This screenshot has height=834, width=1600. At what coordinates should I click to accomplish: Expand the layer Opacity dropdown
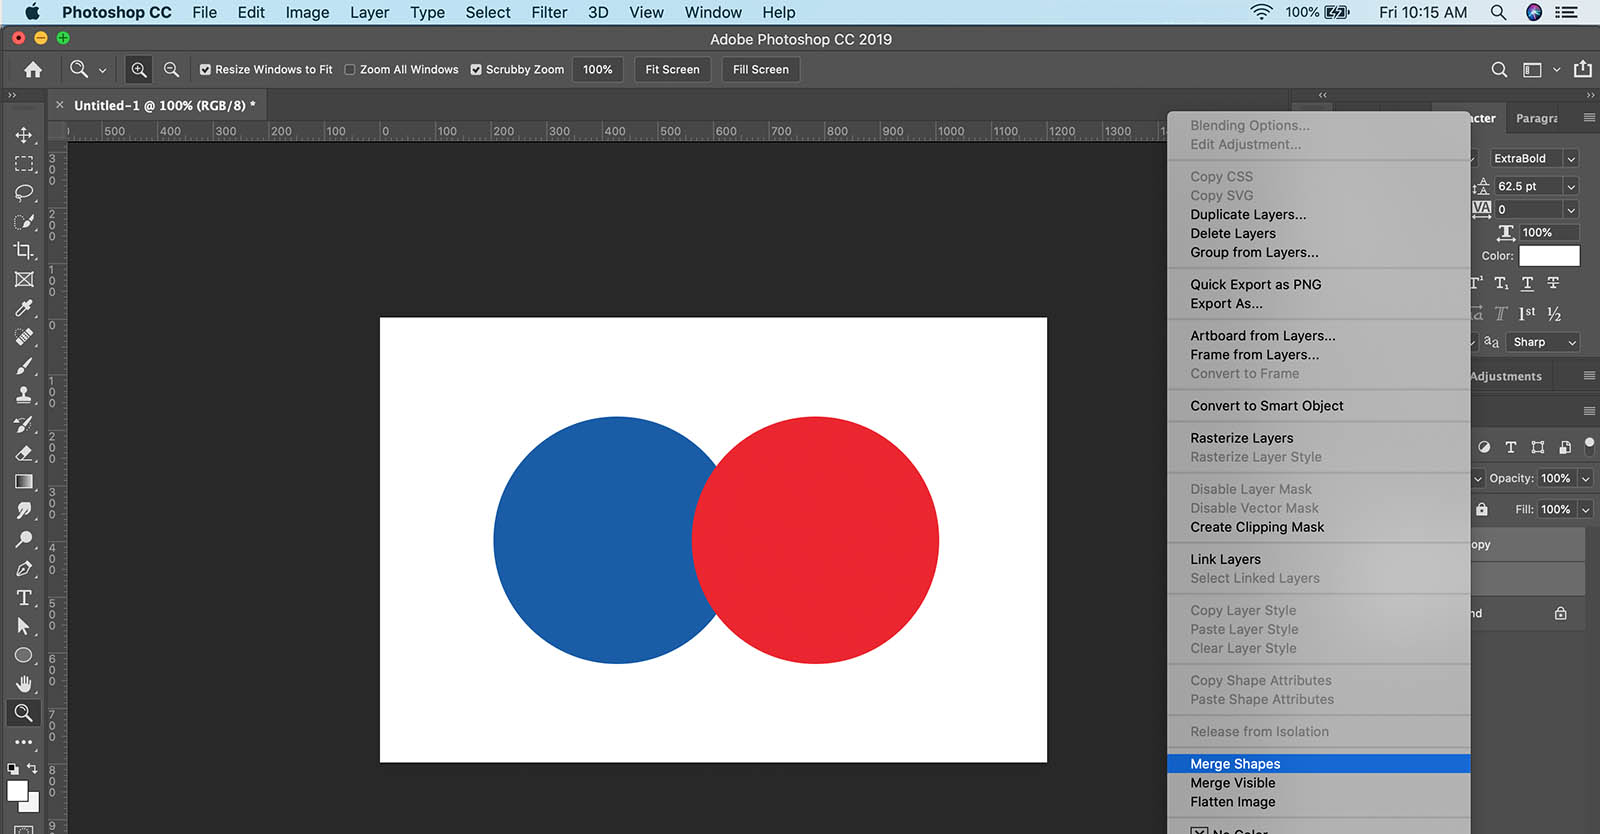click(1585, 479)
